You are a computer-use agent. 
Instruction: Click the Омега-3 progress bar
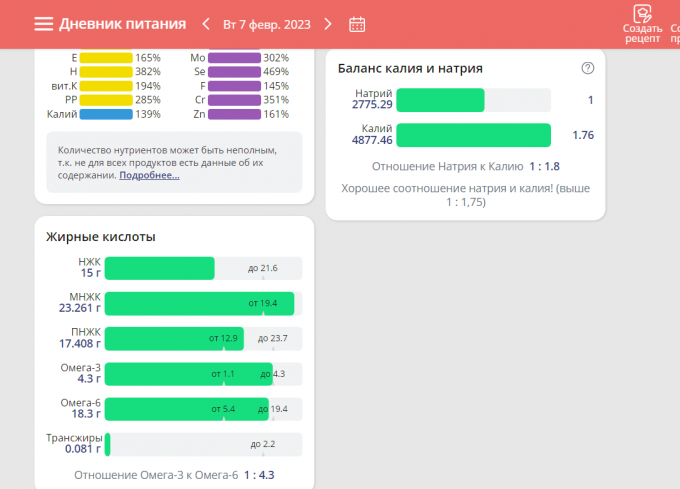[188, 373]
